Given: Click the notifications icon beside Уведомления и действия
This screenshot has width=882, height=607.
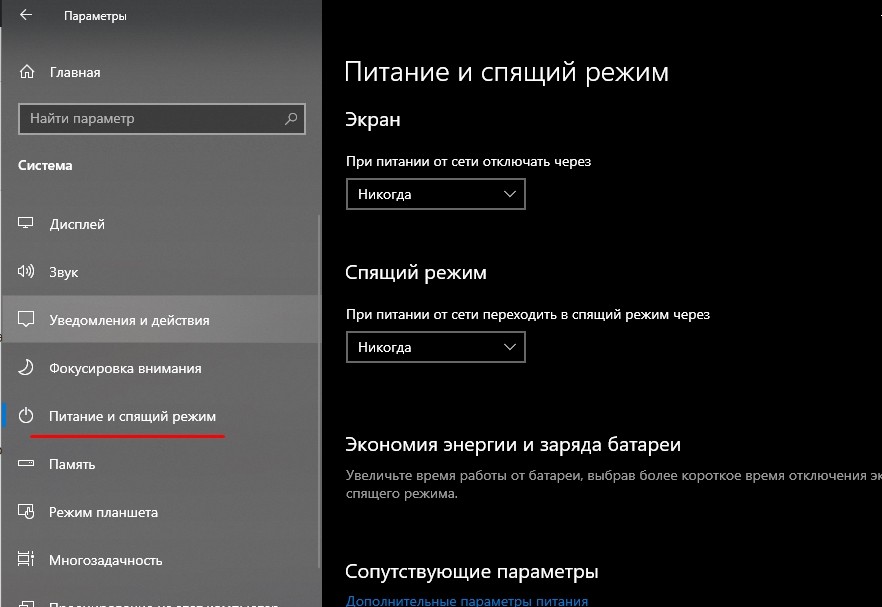Looking at the screenshot, I should (27, 320).
